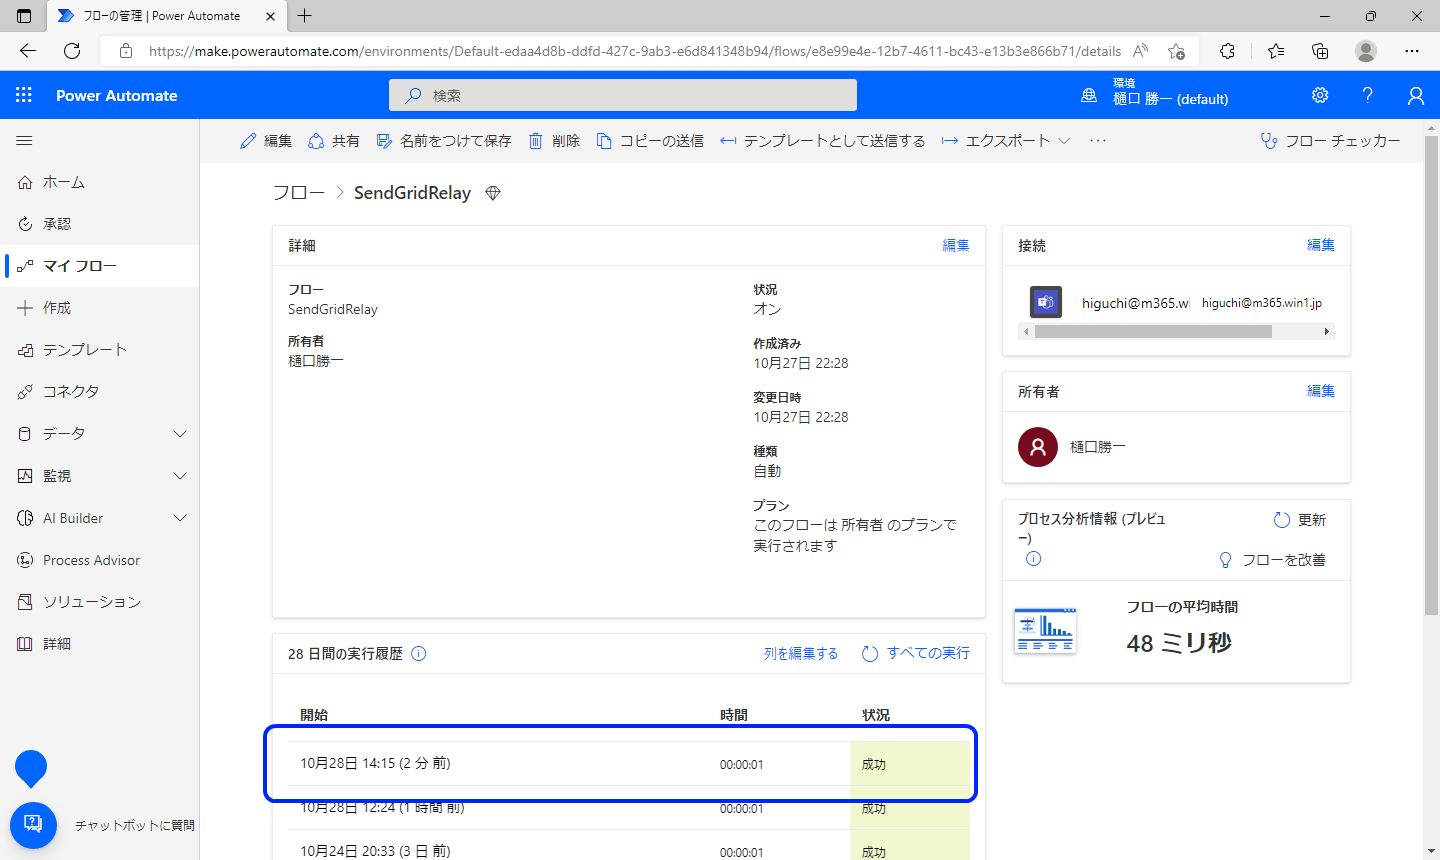Open browser settings ellipsis menu
1440x860 pixels.
[x=1412, y=51]
